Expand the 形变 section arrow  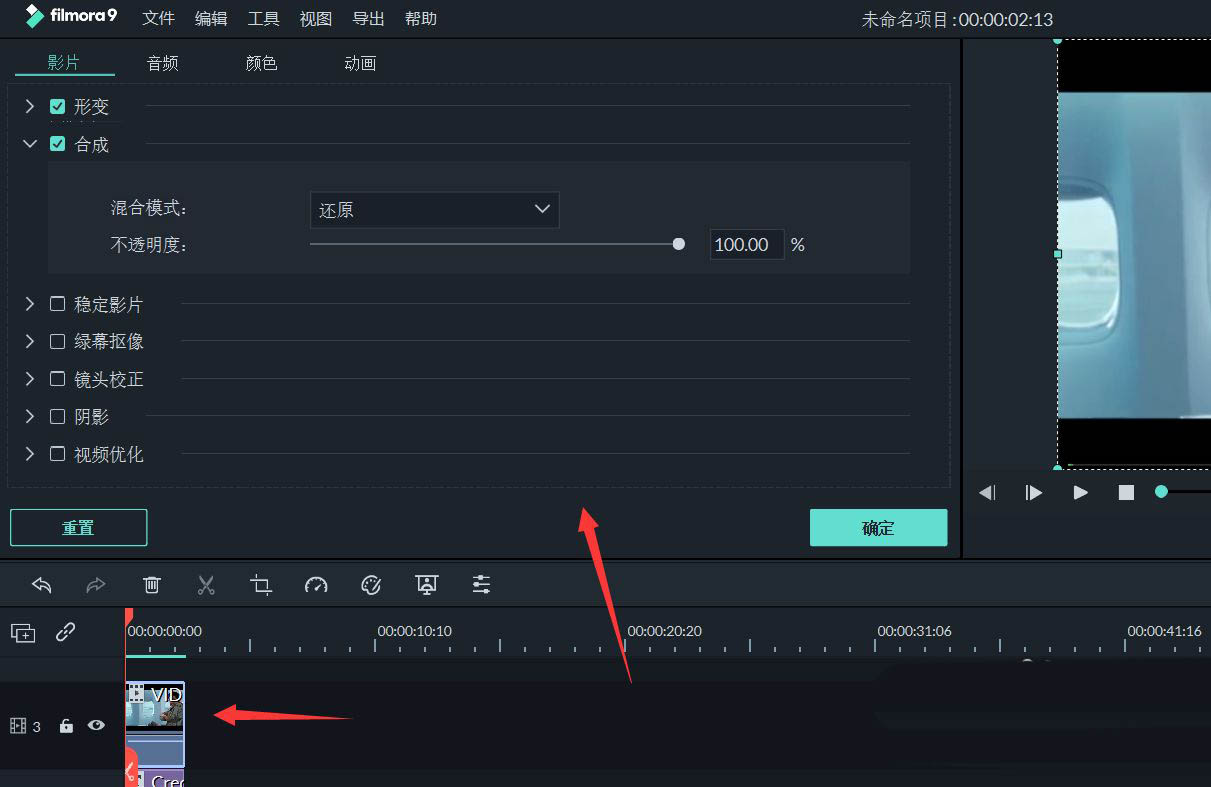point(30,106)
